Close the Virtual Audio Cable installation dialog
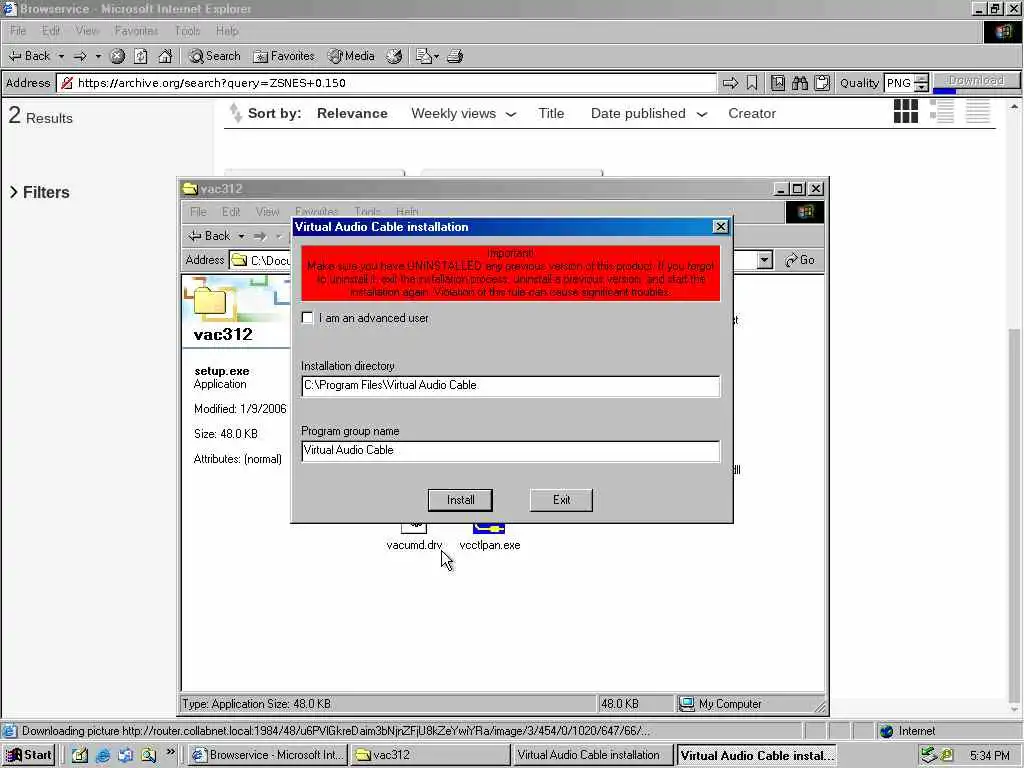Screen dimensions: 1024x768 click(720, 227)
